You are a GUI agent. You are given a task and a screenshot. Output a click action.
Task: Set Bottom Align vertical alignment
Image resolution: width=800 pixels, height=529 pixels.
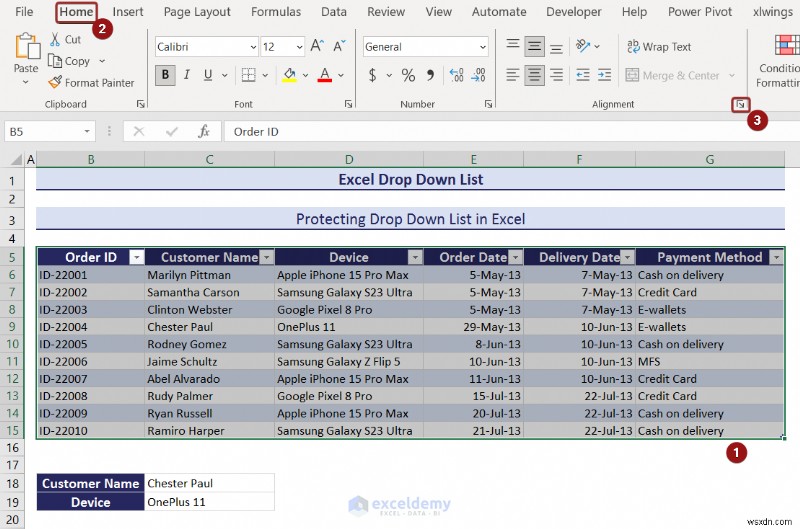click(x=556, y=46)
